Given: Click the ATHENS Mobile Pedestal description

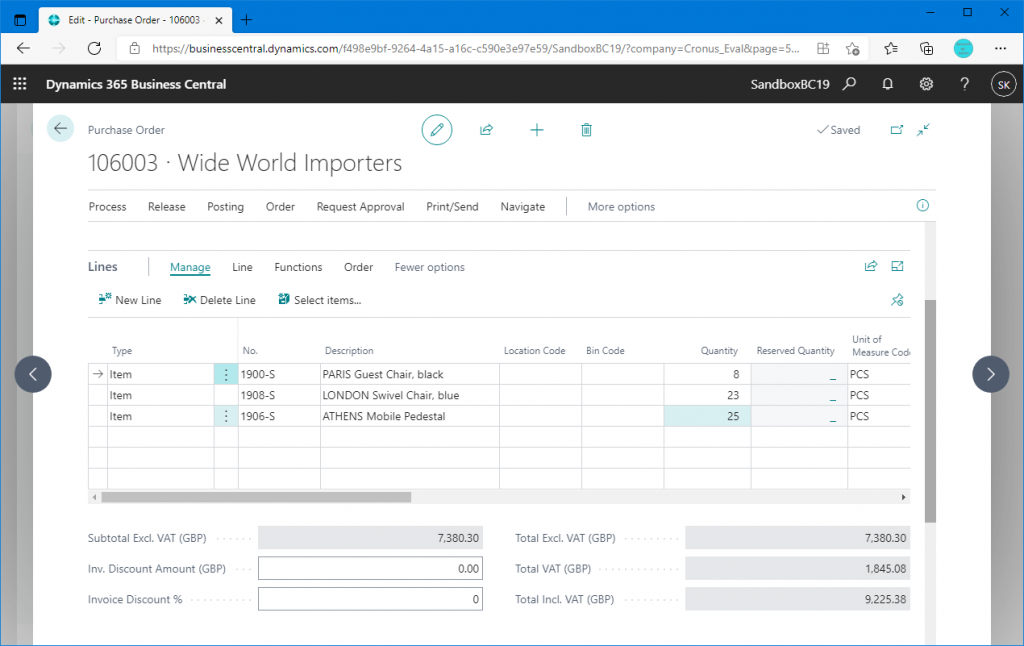Looking at the screenshot, I should [384, 416].
